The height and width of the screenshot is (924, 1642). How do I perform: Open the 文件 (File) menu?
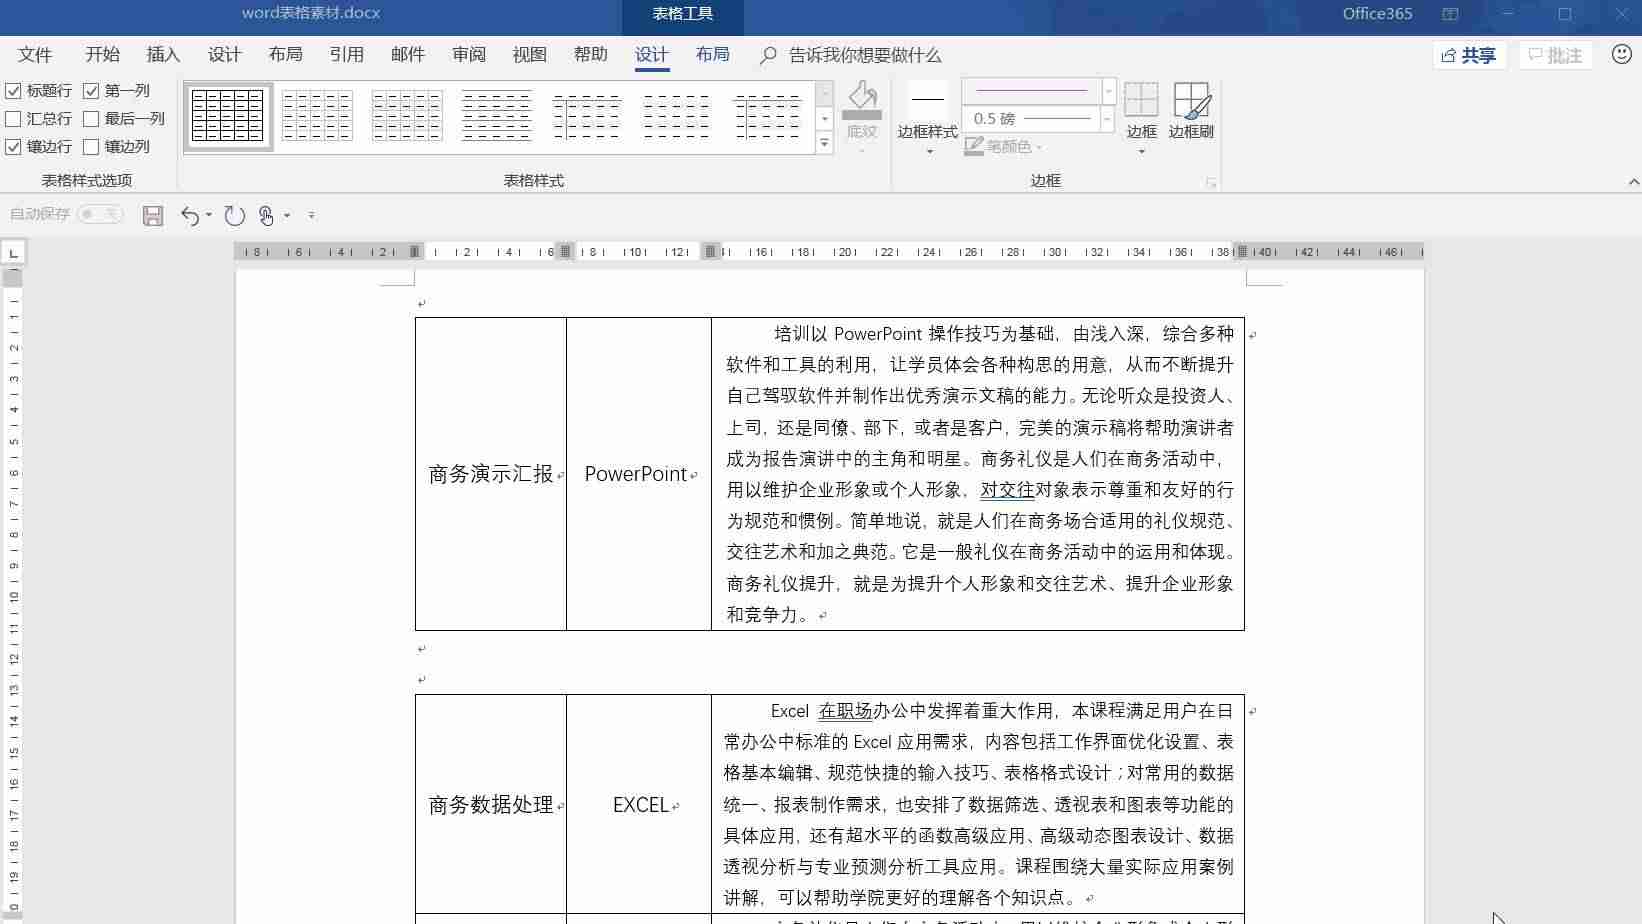tap(35, 55)
